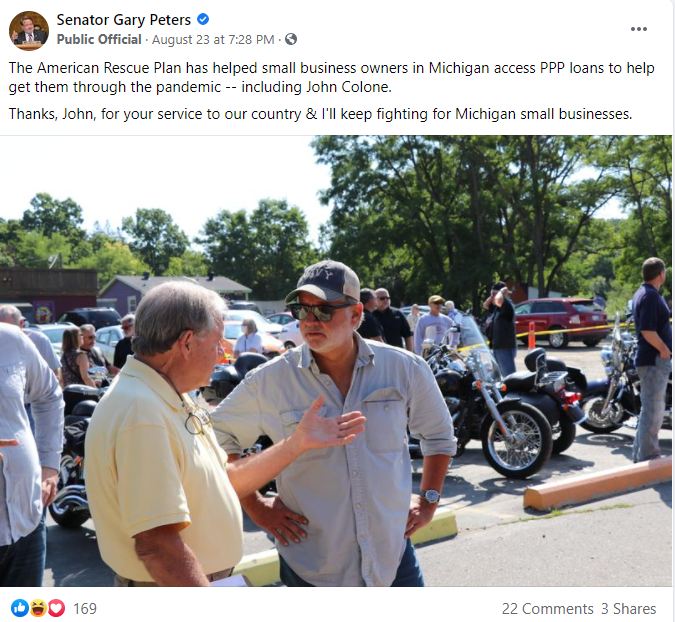Click the laughing haha reaction icon

[x=38, y=608]
